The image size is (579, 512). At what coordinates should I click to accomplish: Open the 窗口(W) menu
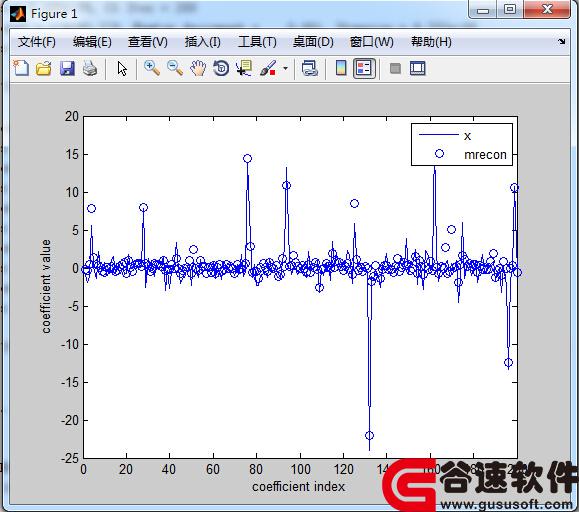tap(371, 42)
